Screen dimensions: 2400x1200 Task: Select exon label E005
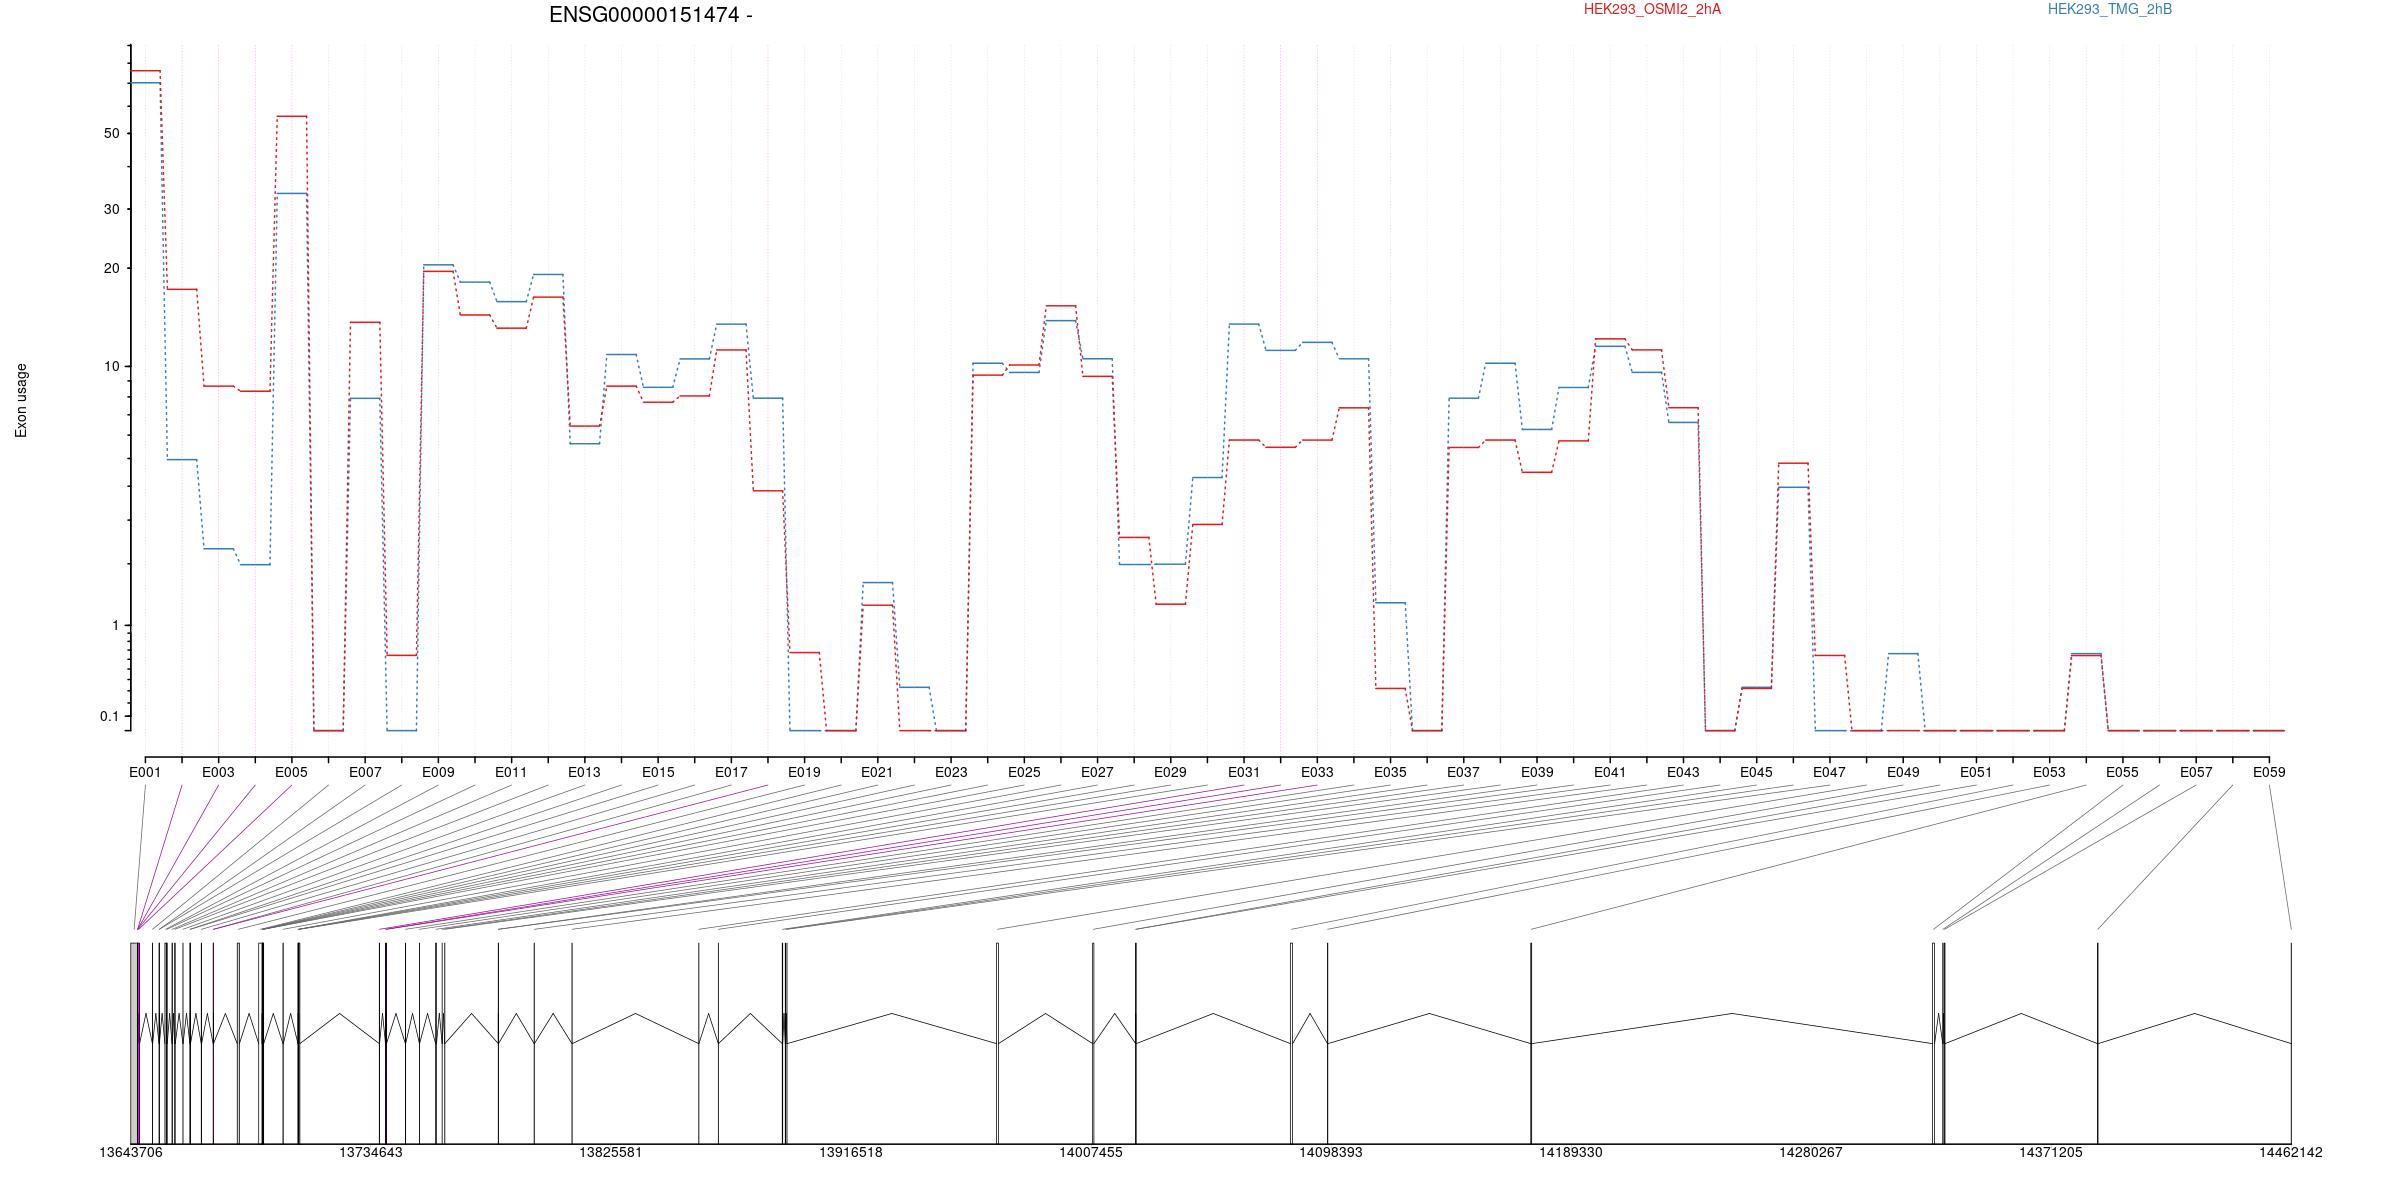pos(291,772)
